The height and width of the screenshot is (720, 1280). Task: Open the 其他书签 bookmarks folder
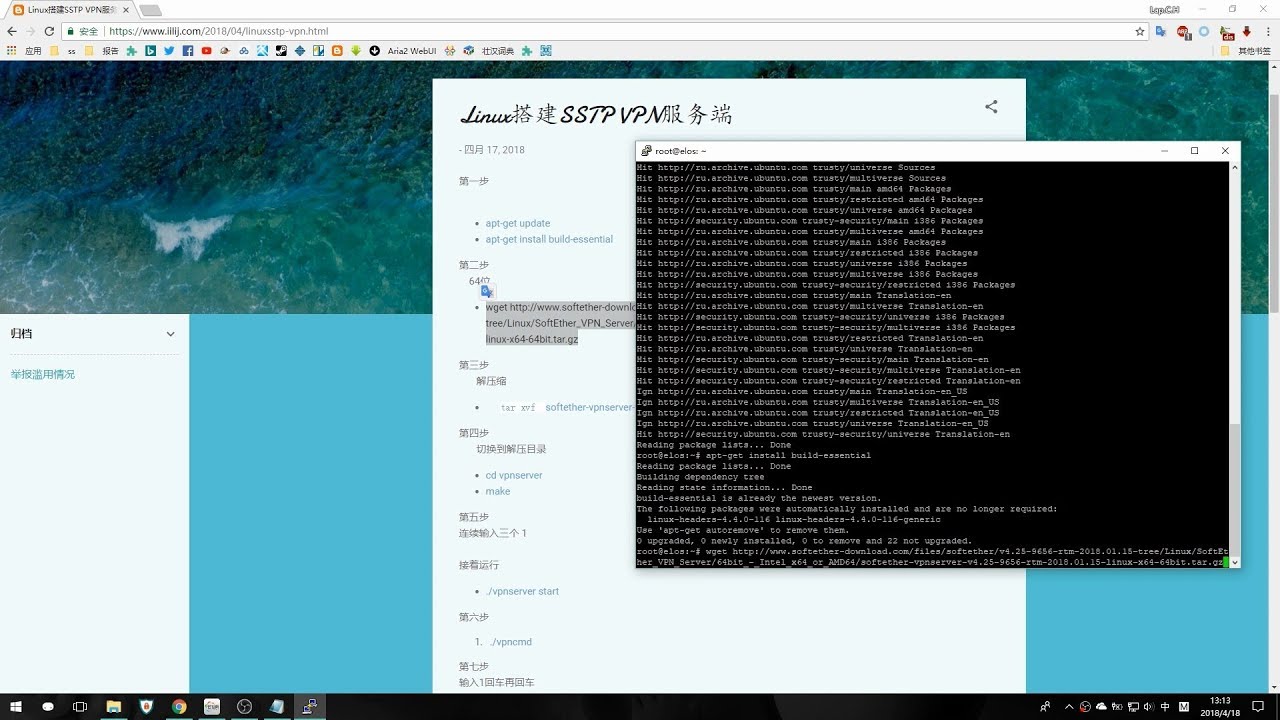click(x=1245, y=50)
